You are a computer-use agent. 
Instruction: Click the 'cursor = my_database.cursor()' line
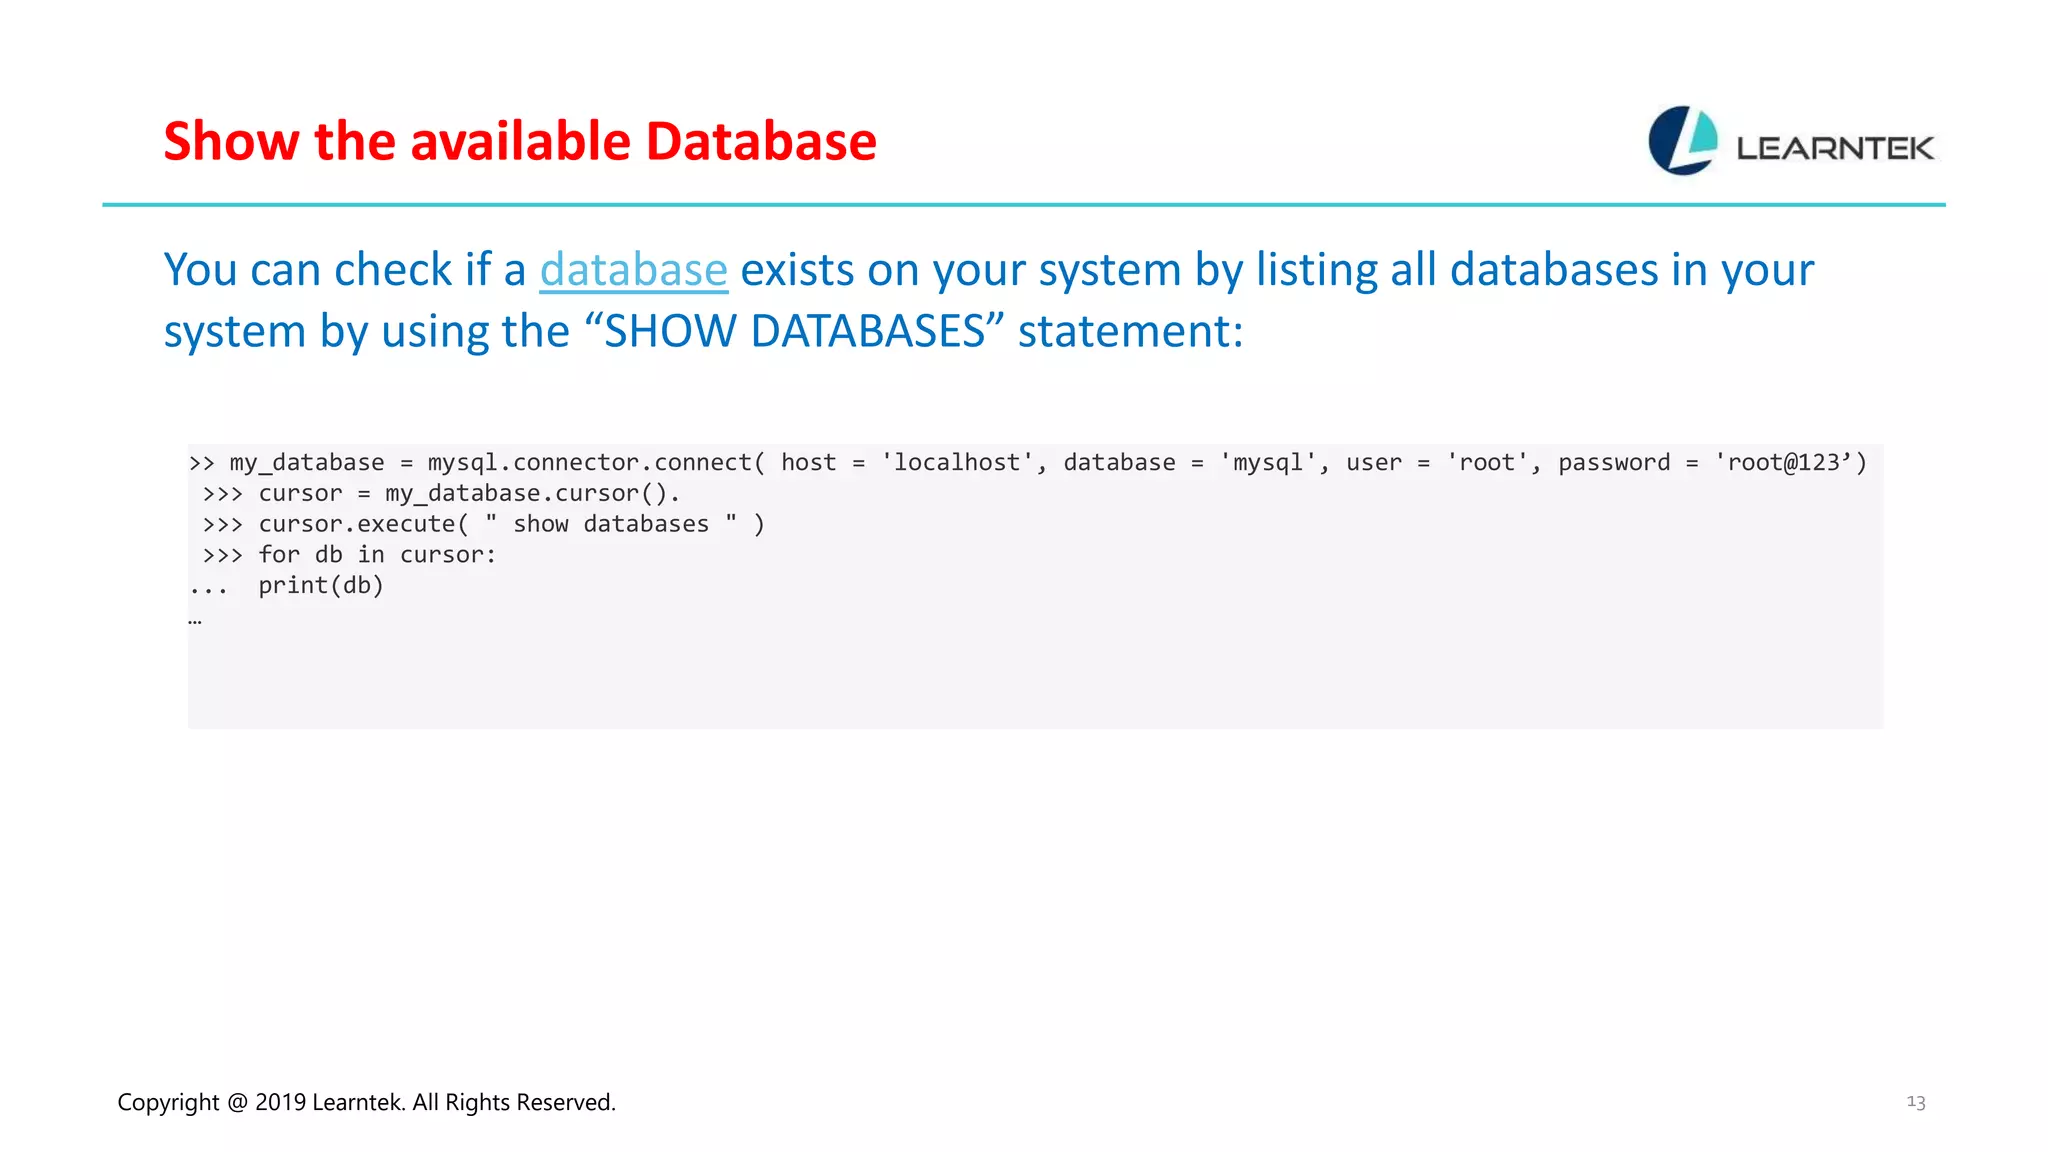click(x=441, y=493)
